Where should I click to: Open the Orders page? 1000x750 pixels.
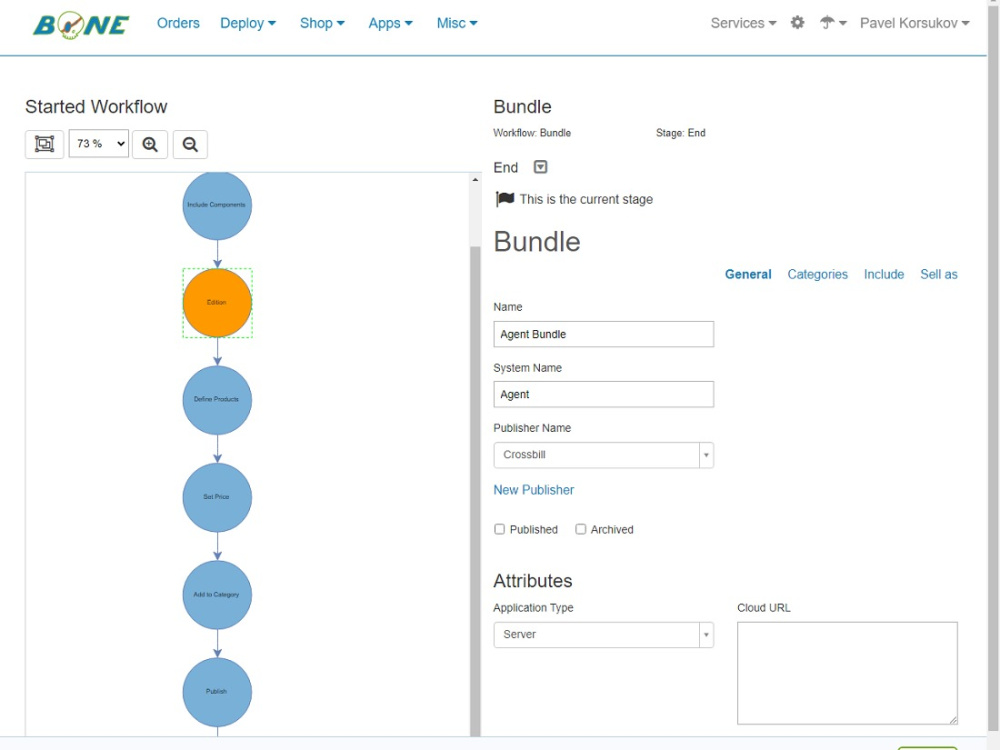[x=178, y=23]
